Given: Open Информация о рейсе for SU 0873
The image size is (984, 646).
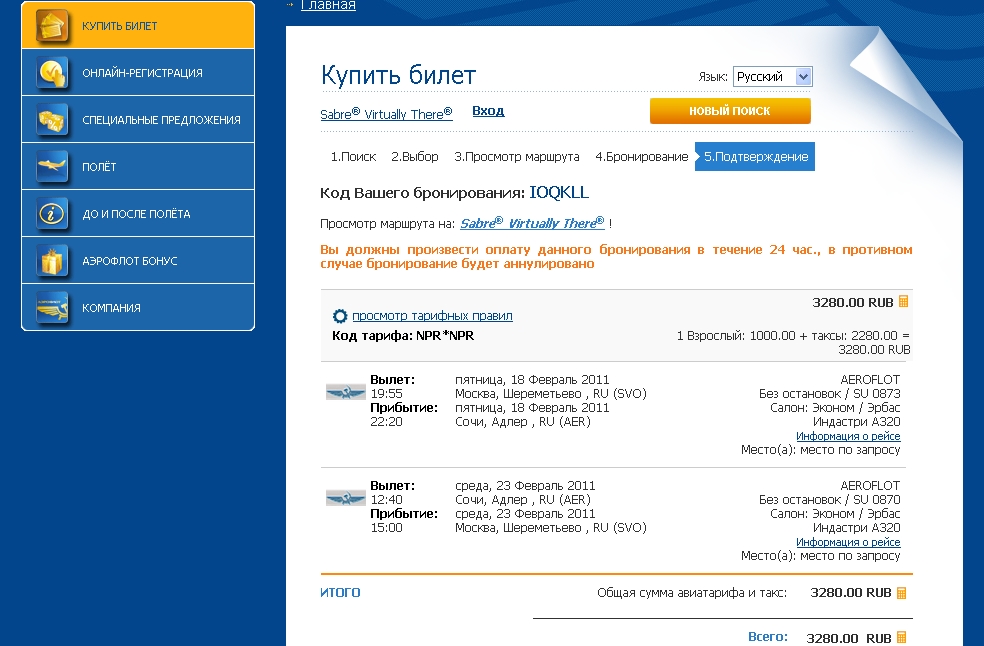Looking at the screenshot, I should (848, 436).
